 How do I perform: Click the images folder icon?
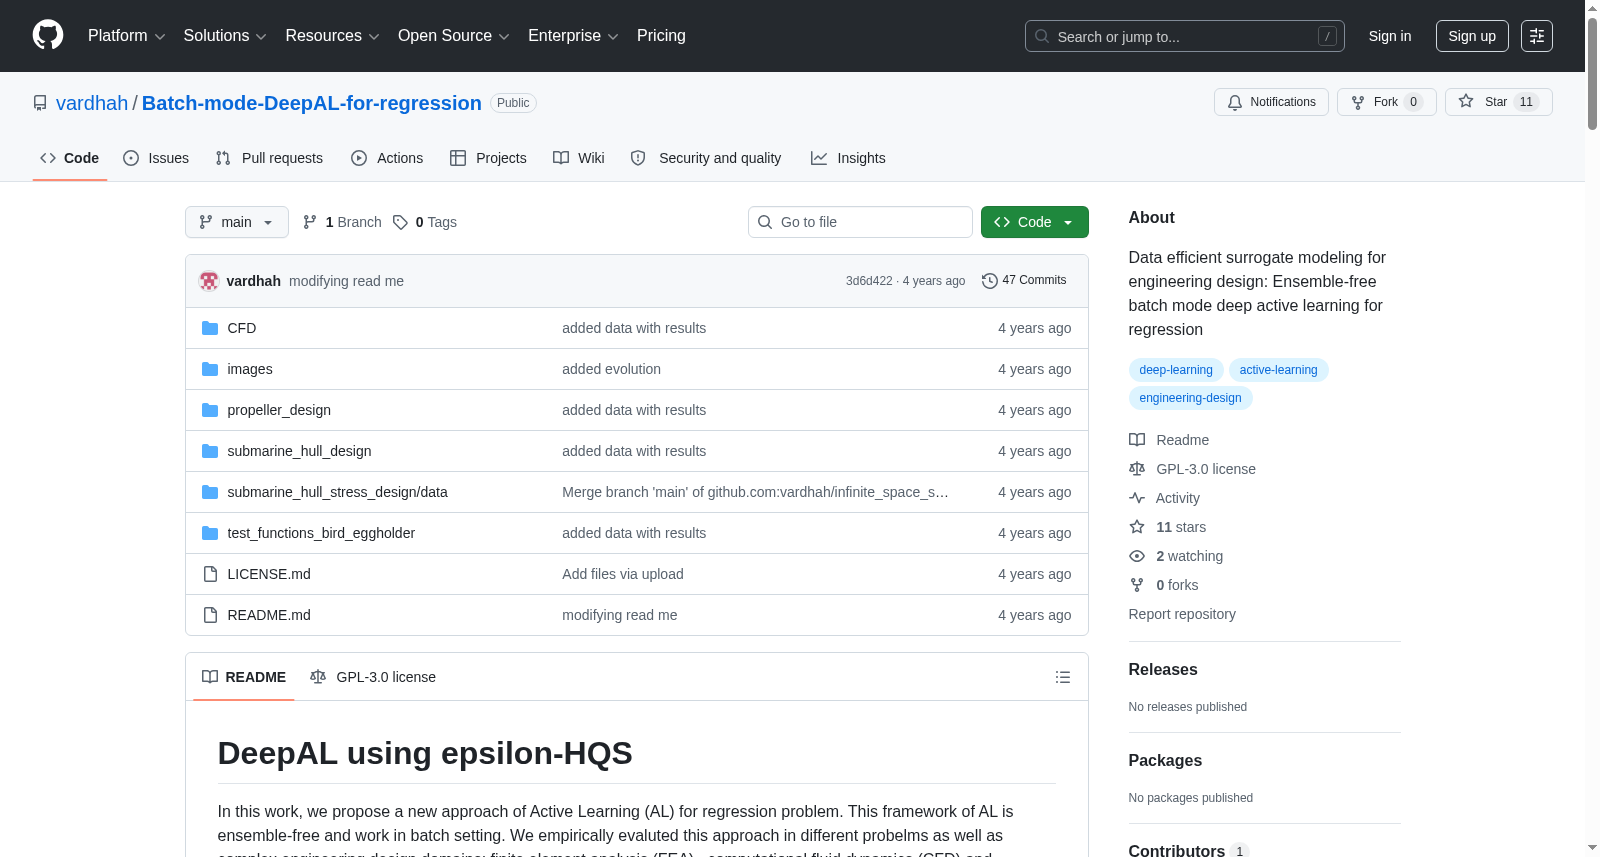click(210, 369)
